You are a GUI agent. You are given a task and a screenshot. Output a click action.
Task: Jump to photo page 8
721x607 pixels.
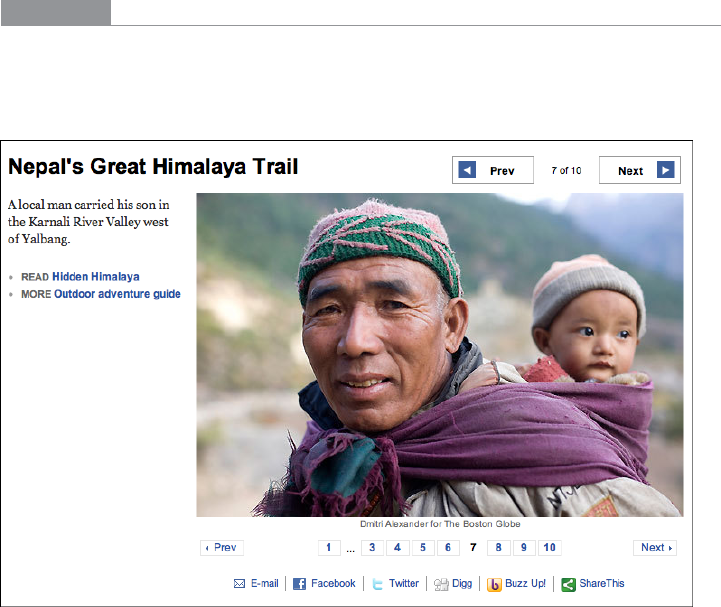[498, 548]
